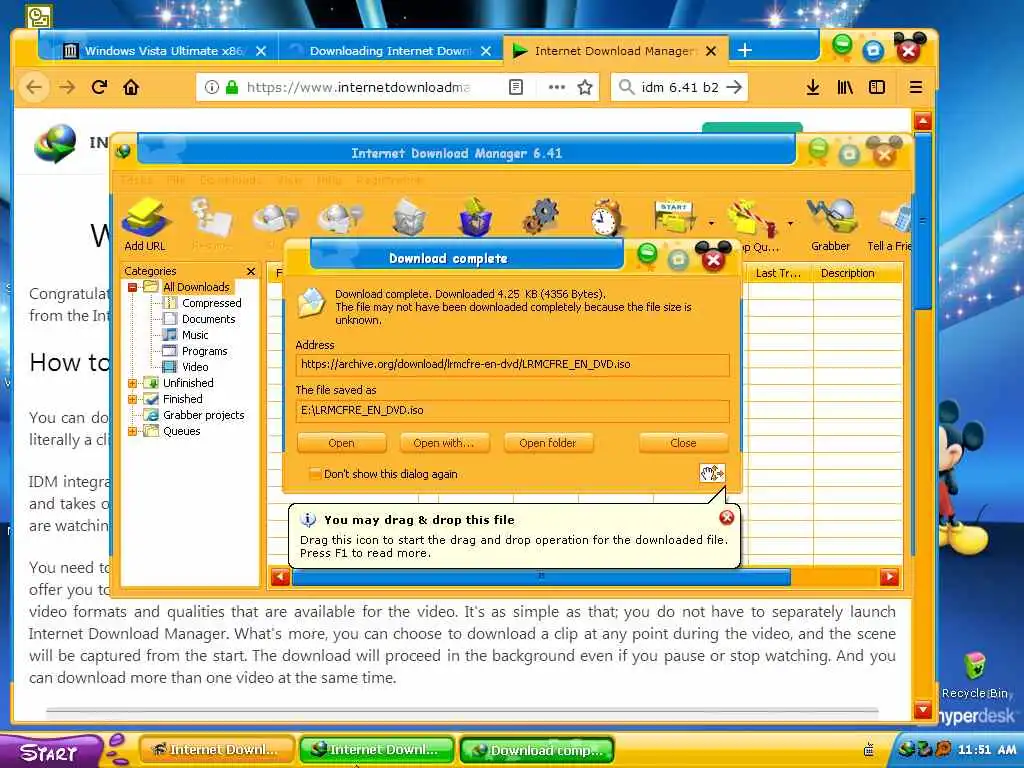Screen dimensions: 1024x768
Task: Click the IDM horizontal scrollbar thumb
Action: coord(541,577)
